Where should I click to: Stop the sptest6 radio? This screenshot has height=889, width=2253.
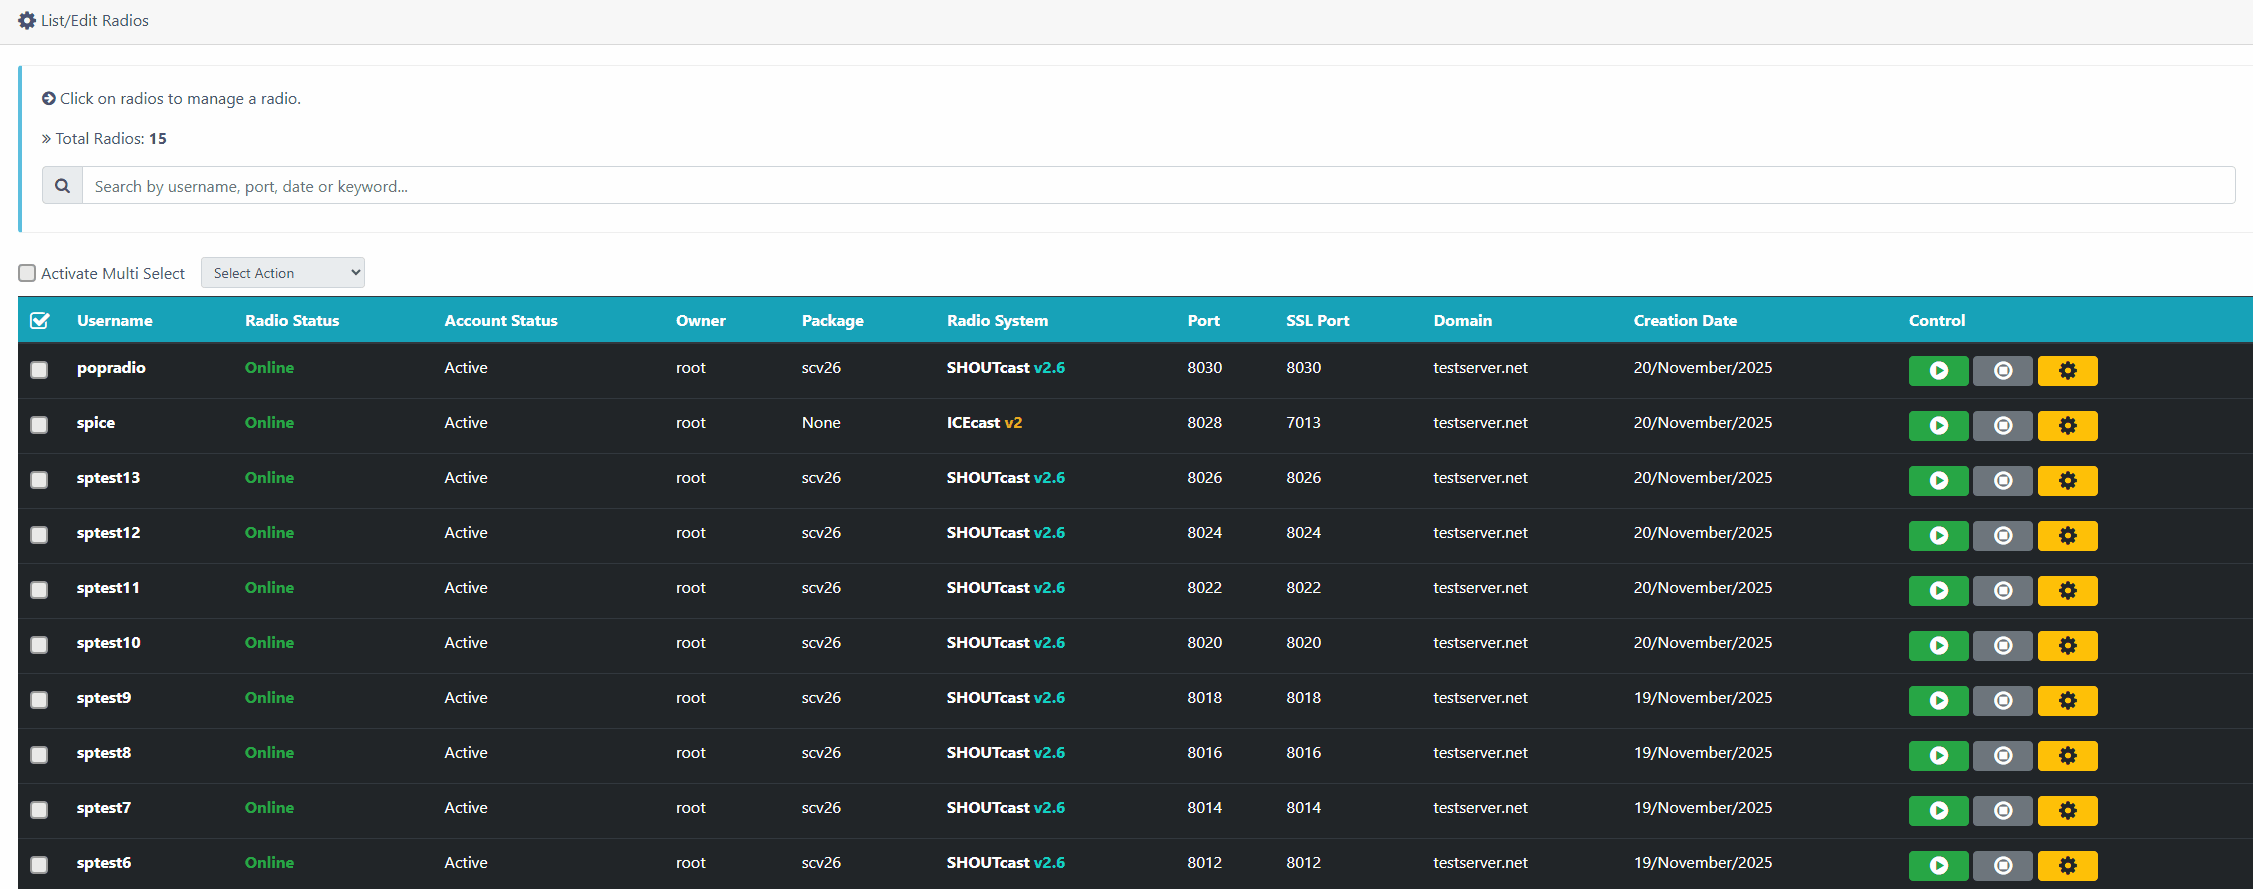tap(2003, 866)
